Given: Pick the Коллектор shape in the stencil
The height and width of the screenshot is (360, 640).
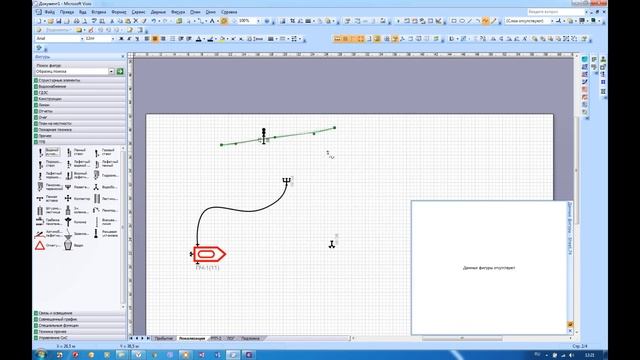Looking at the screenshot, I should (77, 198).
